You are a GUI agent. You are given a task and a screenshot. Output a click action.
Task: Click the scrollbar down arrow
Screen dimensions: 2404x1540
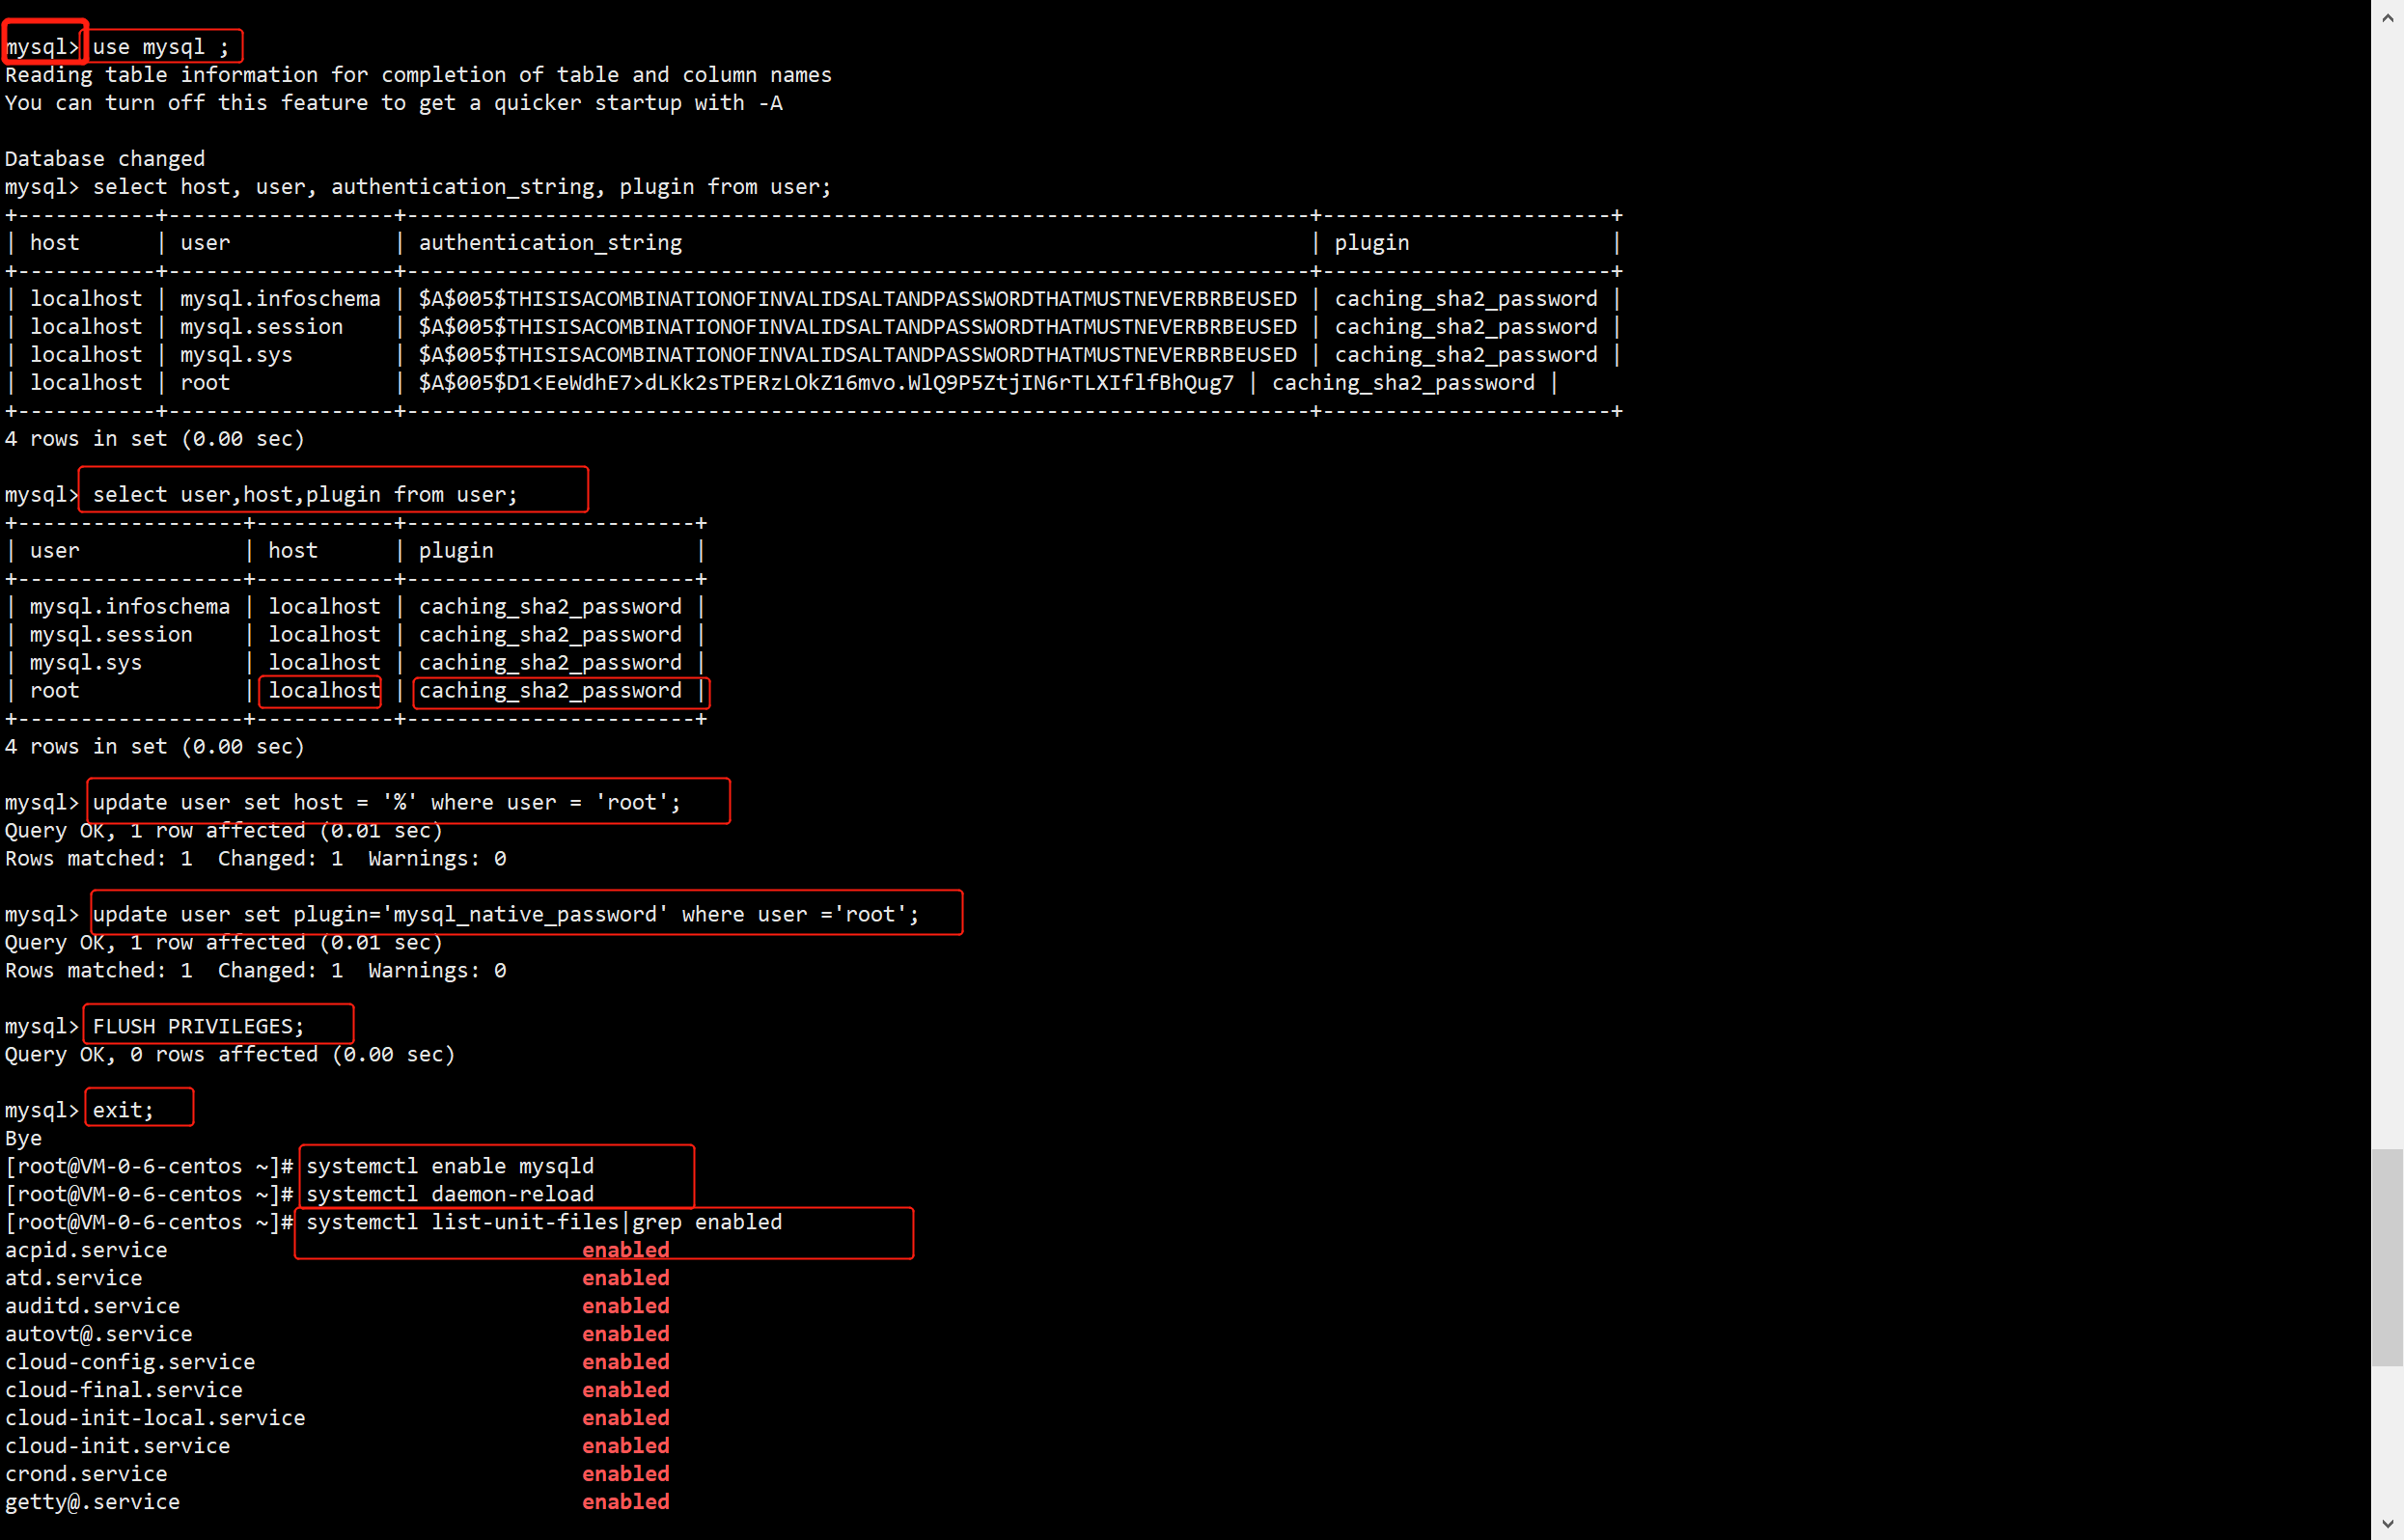pos(2387,1524)
